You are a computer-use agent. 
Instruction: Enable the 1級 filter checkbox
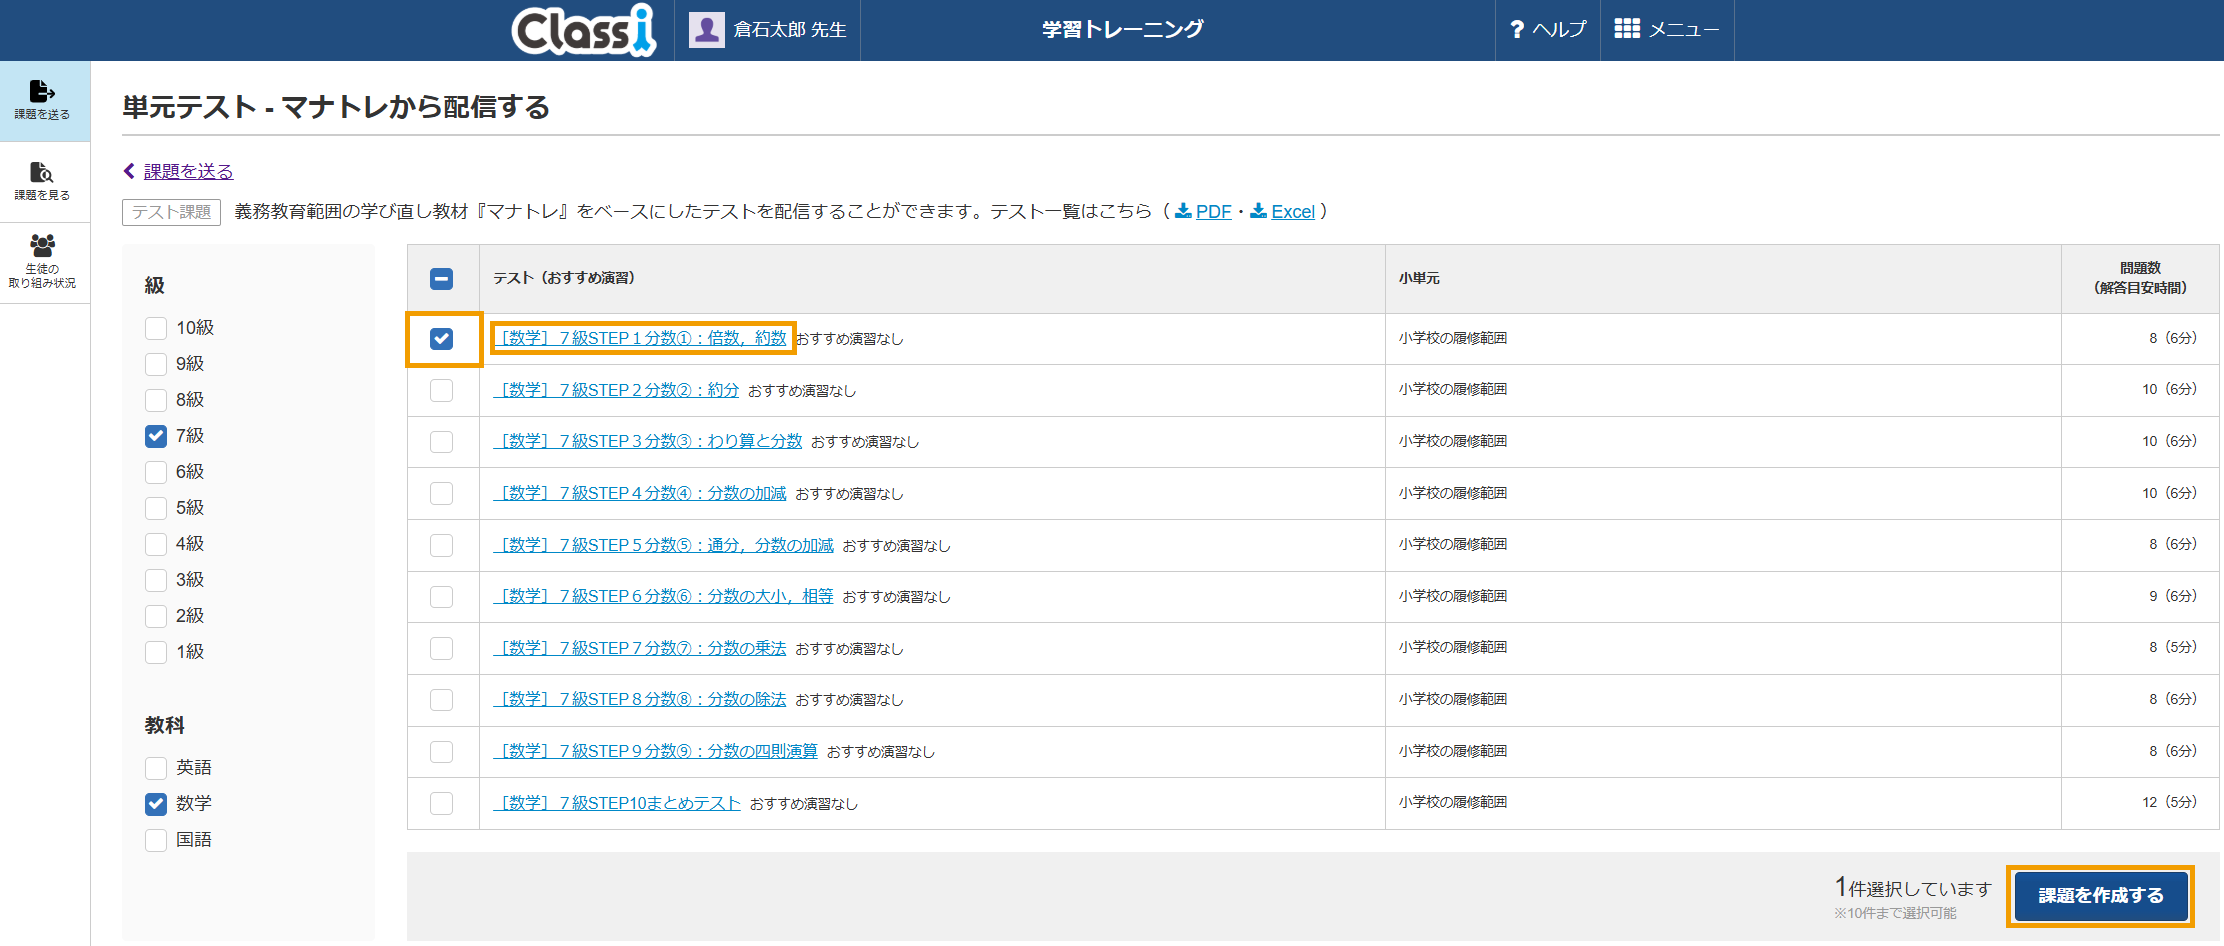click(x=156, y=652)
